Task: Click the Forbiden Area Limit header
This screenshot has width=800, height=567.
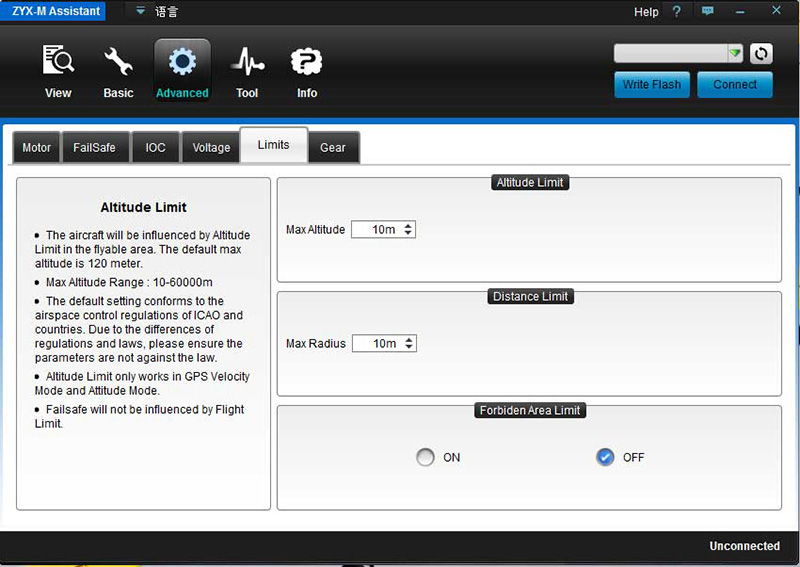Action: [x=530, y=410]
